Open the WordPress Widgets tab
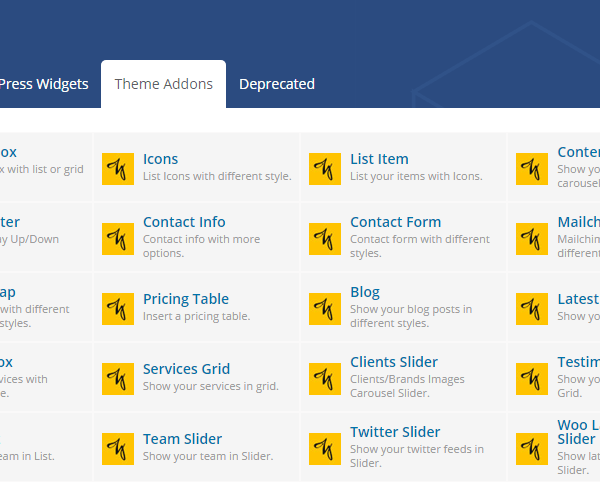The width and height of the screenshot is (600, 499). (44, 84)
